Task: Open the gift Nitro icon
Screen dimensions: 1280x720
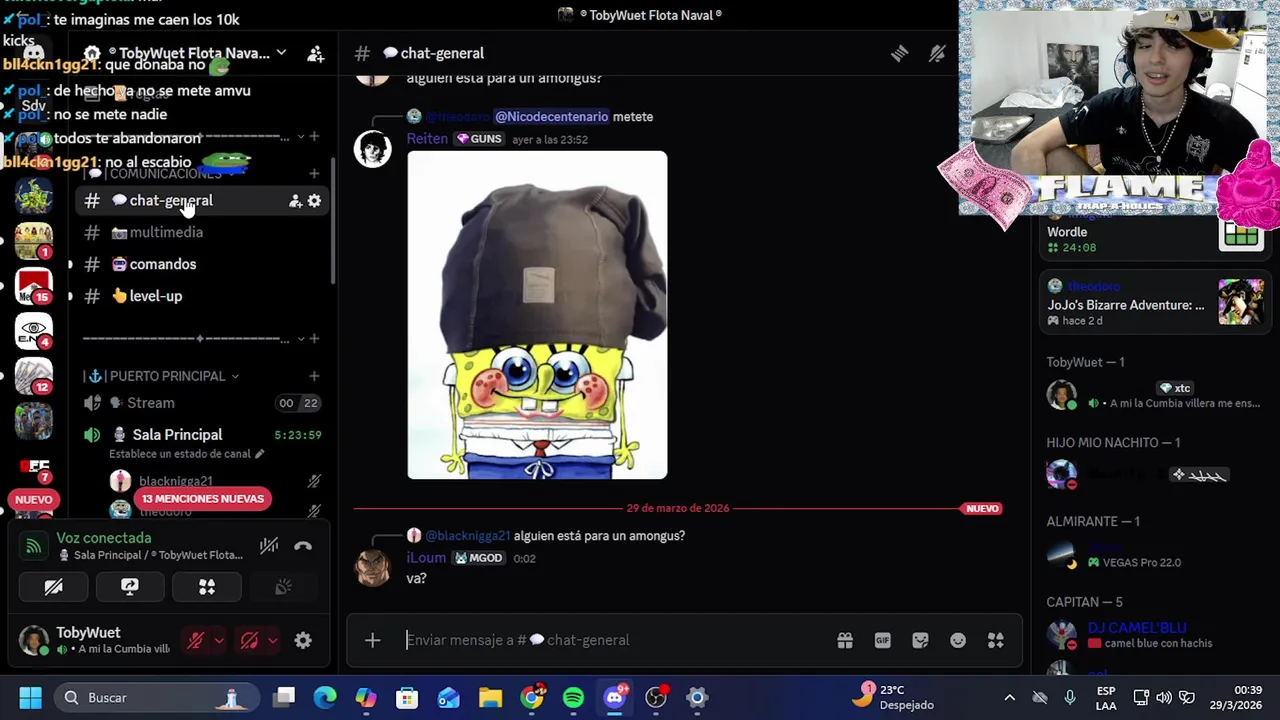Action: (845, 641)
